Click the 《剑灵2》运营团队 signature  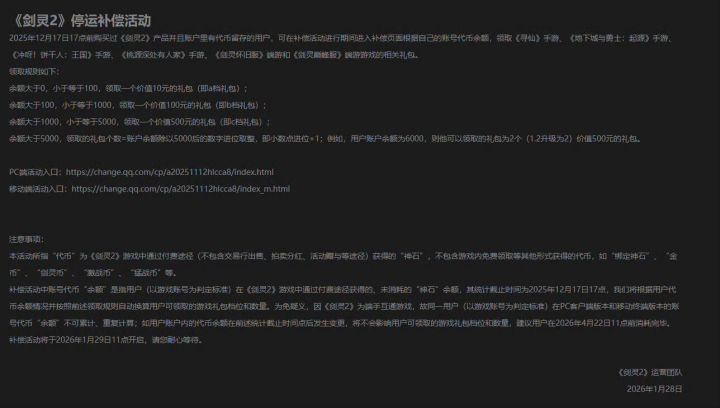tap(650, 372)
